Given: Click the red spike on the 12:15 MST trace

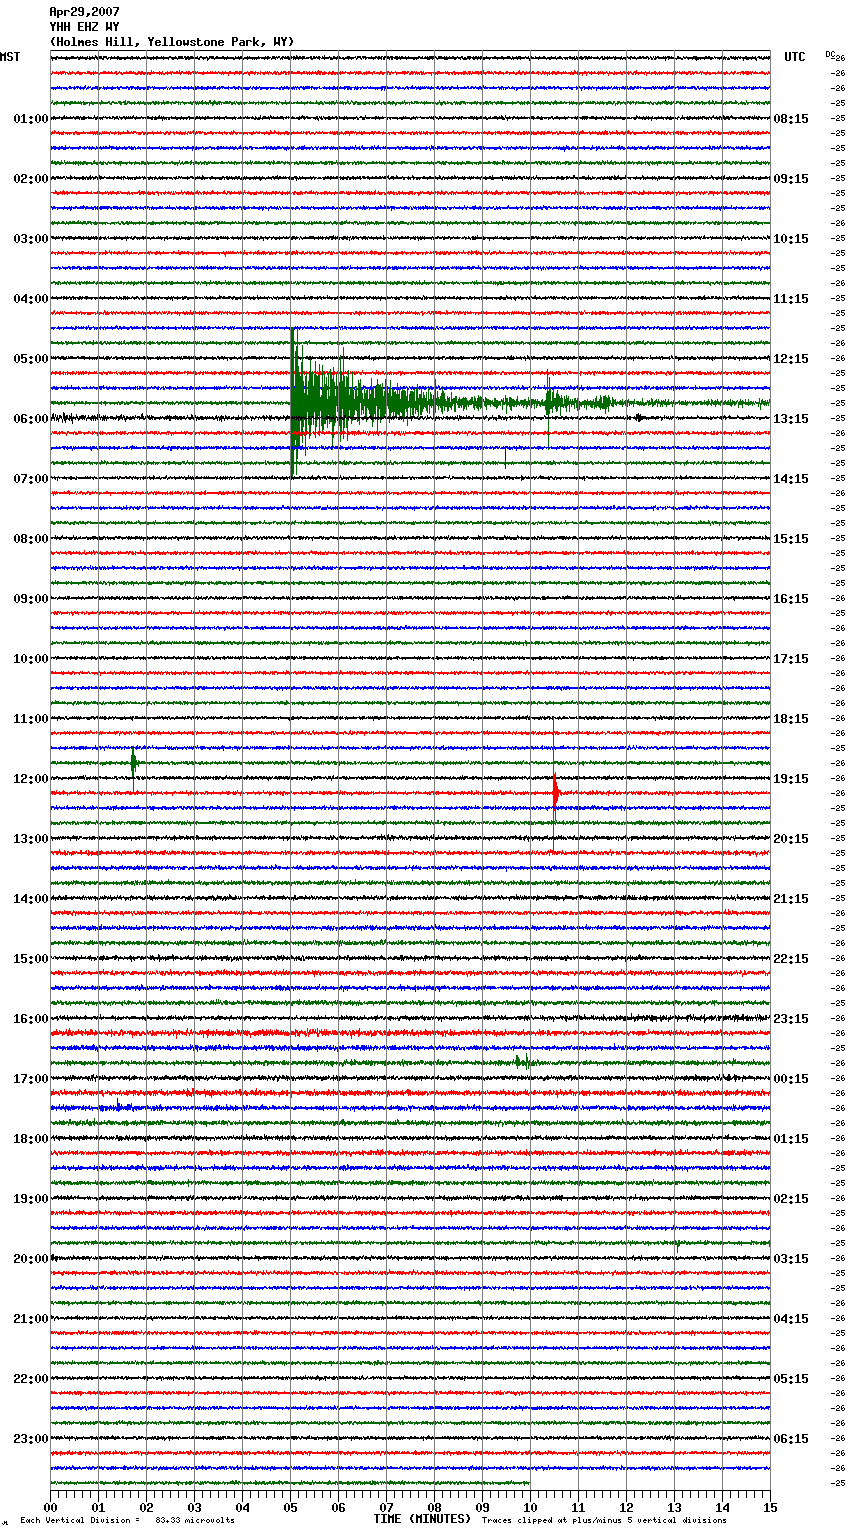Looking at the screenshot, I should [x=555, y=793].
